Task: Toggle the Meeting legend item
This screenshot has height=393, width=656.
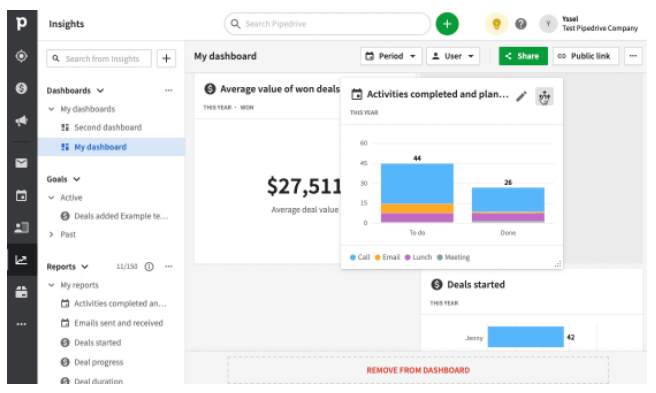Action: pos(454,257)
